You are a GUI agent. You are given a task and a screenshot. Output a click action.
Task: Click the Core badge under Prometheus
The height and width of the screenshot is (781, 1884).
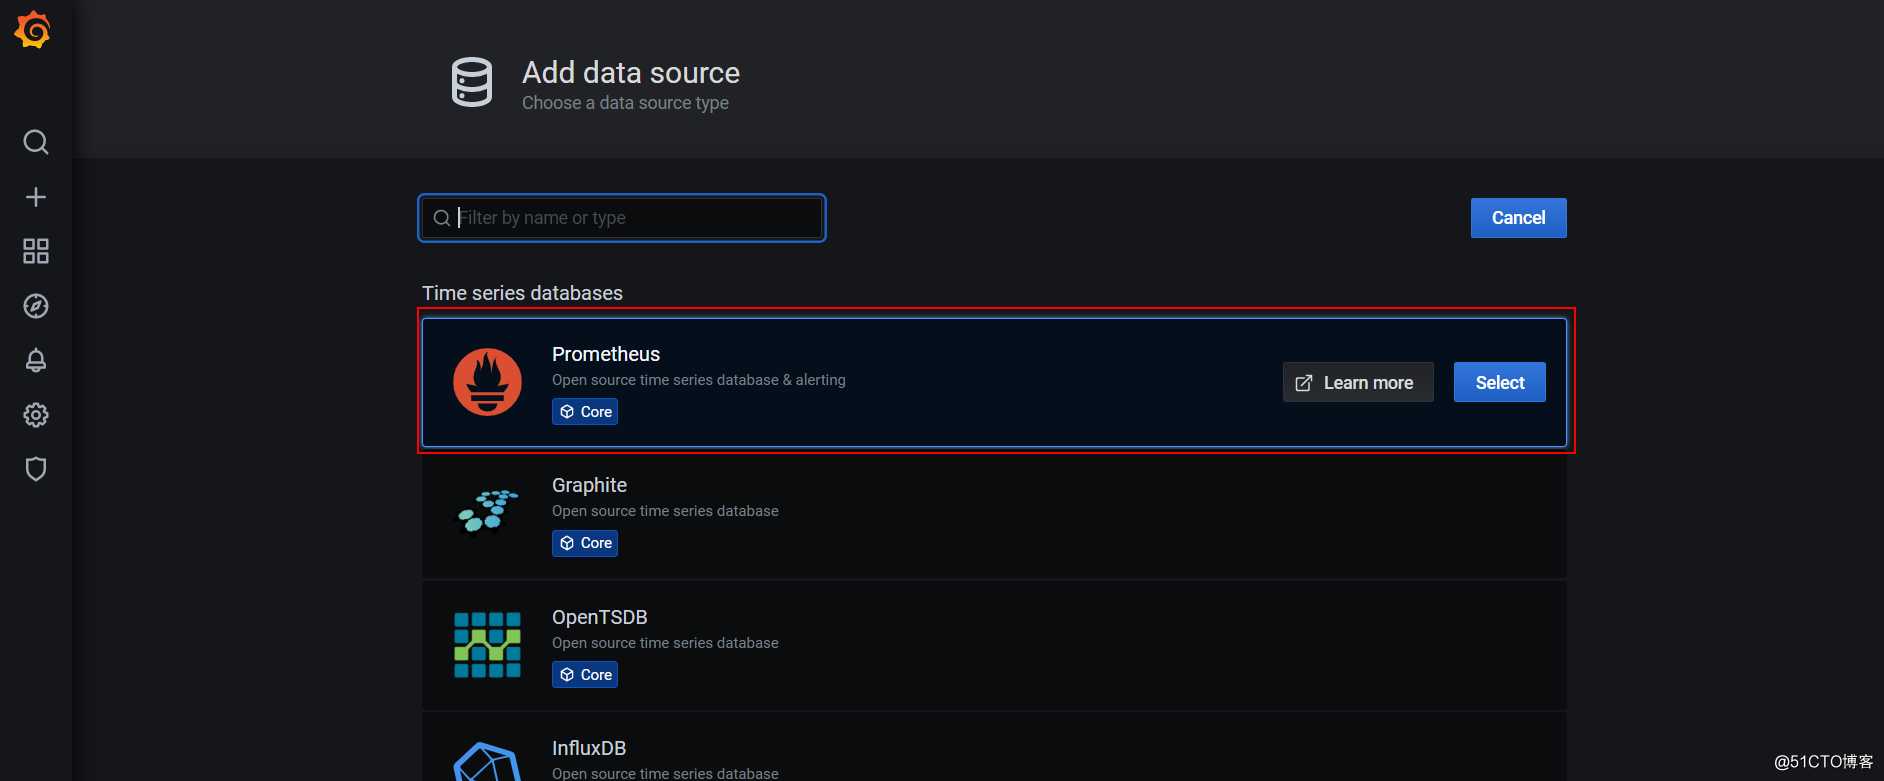click(x=585, y=412)
